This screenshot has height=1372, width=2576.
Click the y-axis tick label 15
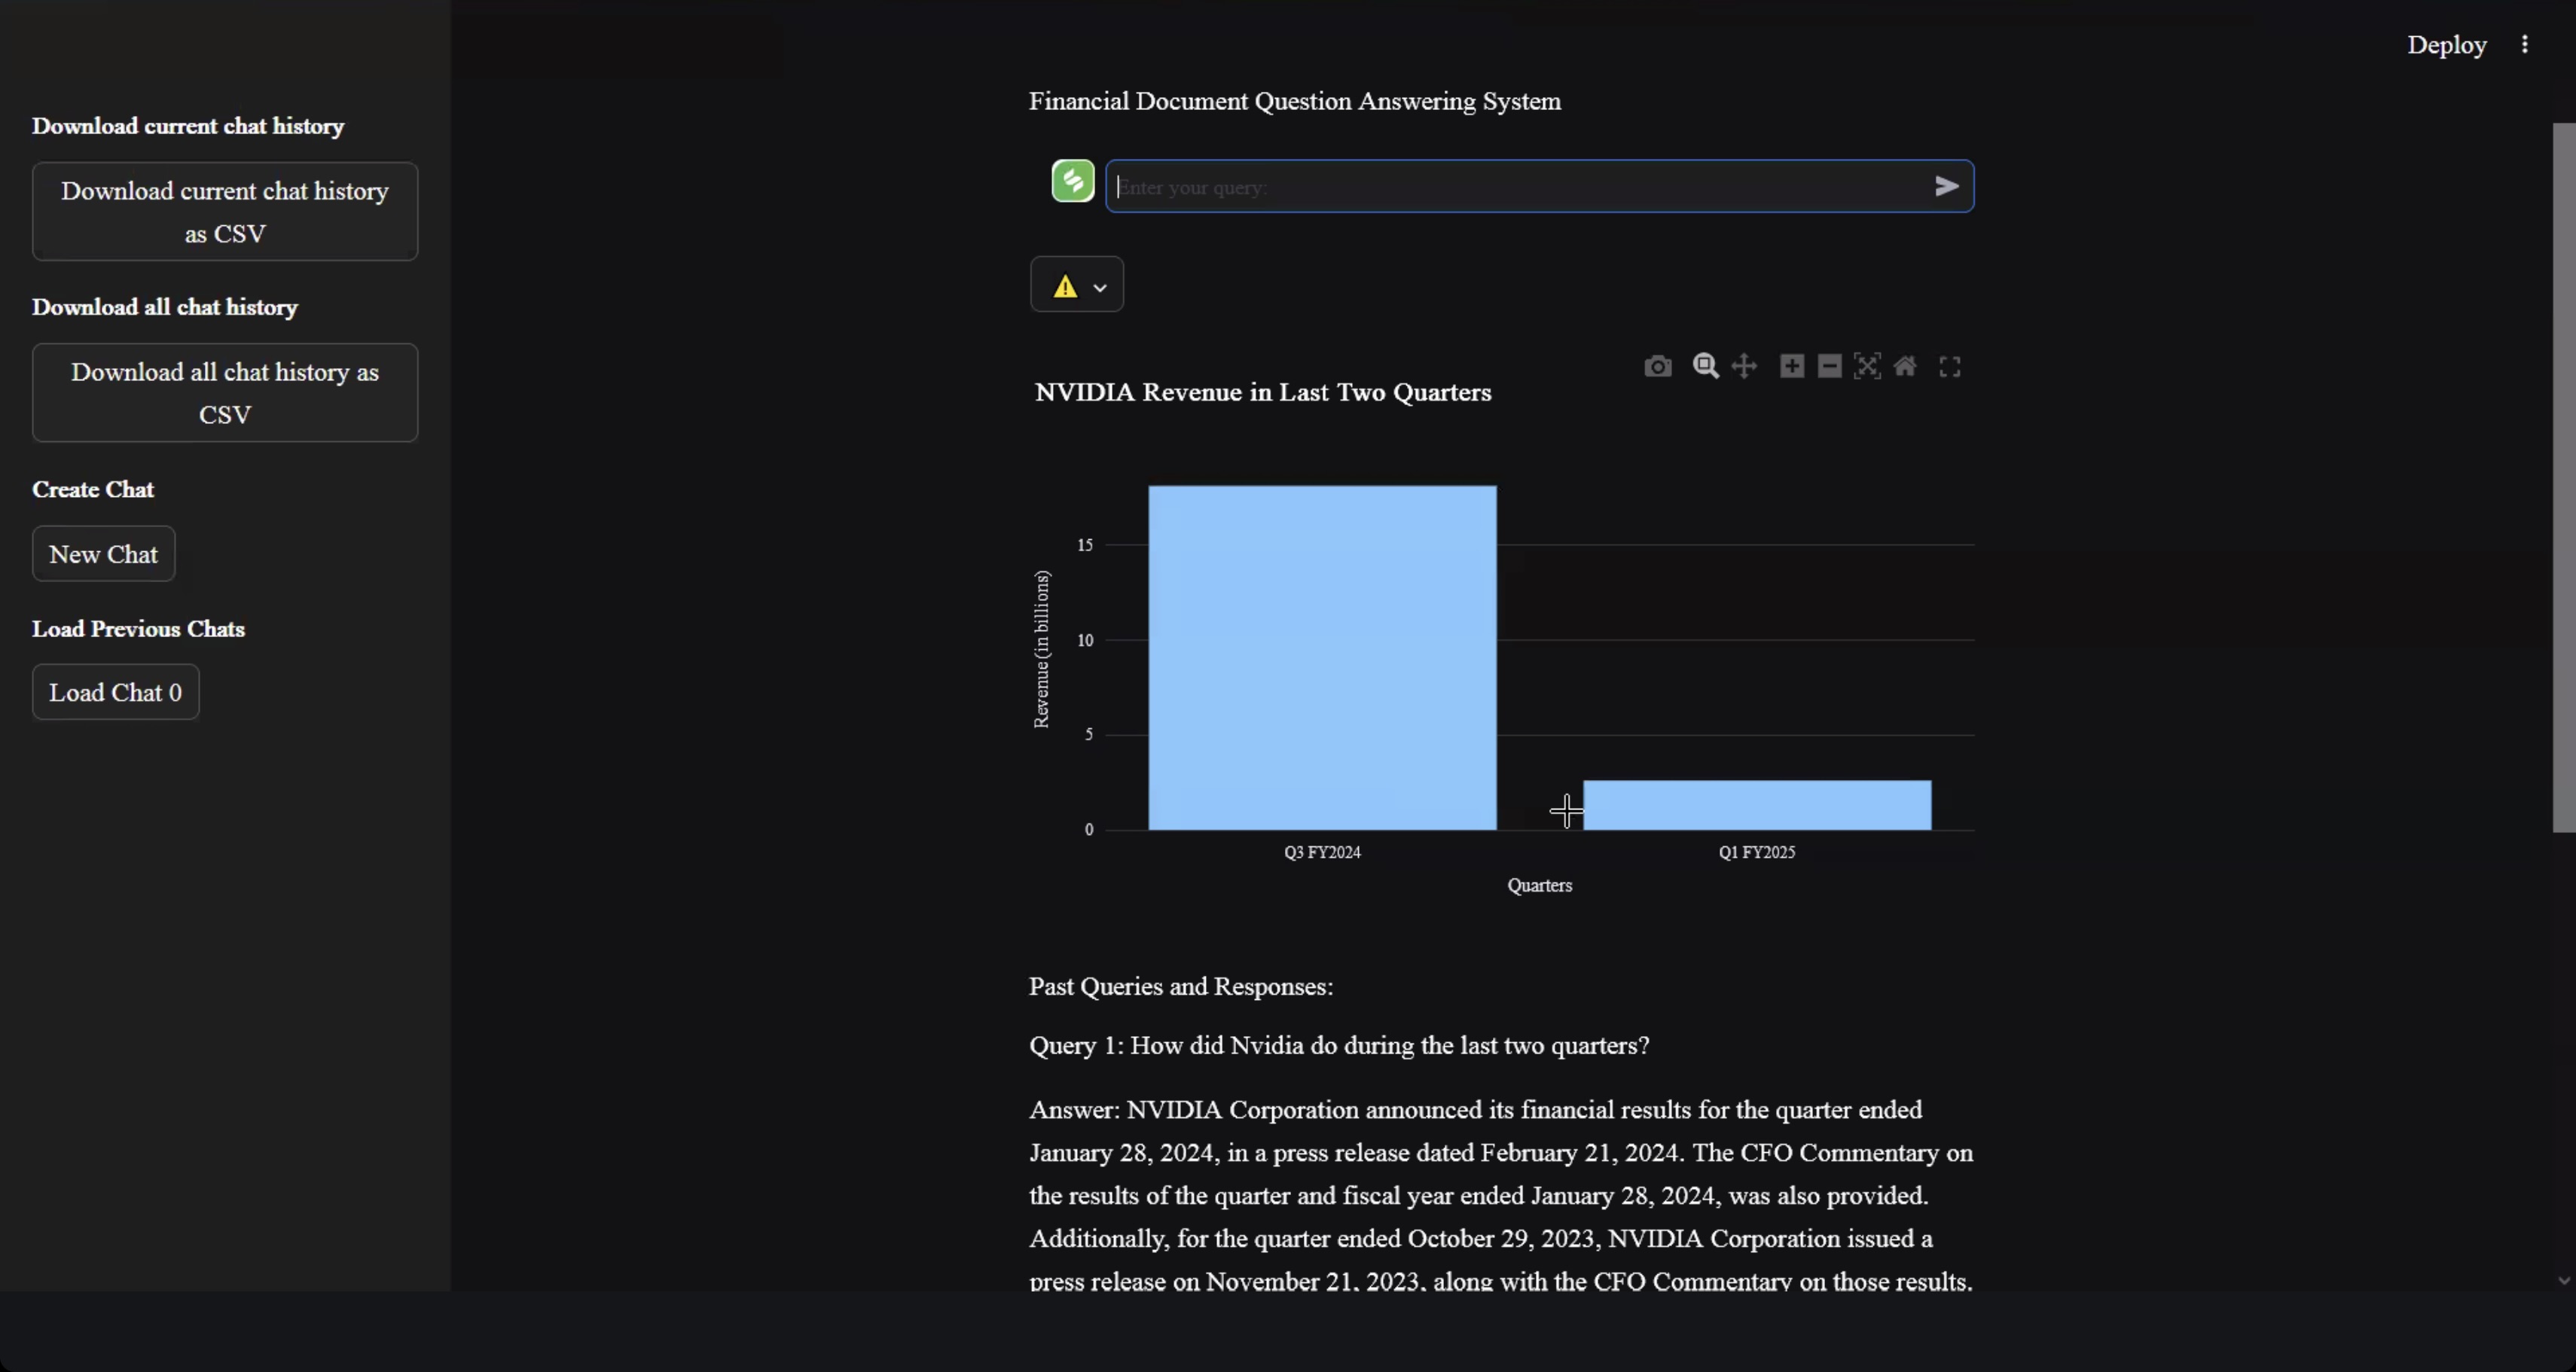[x=1085, y=545]
